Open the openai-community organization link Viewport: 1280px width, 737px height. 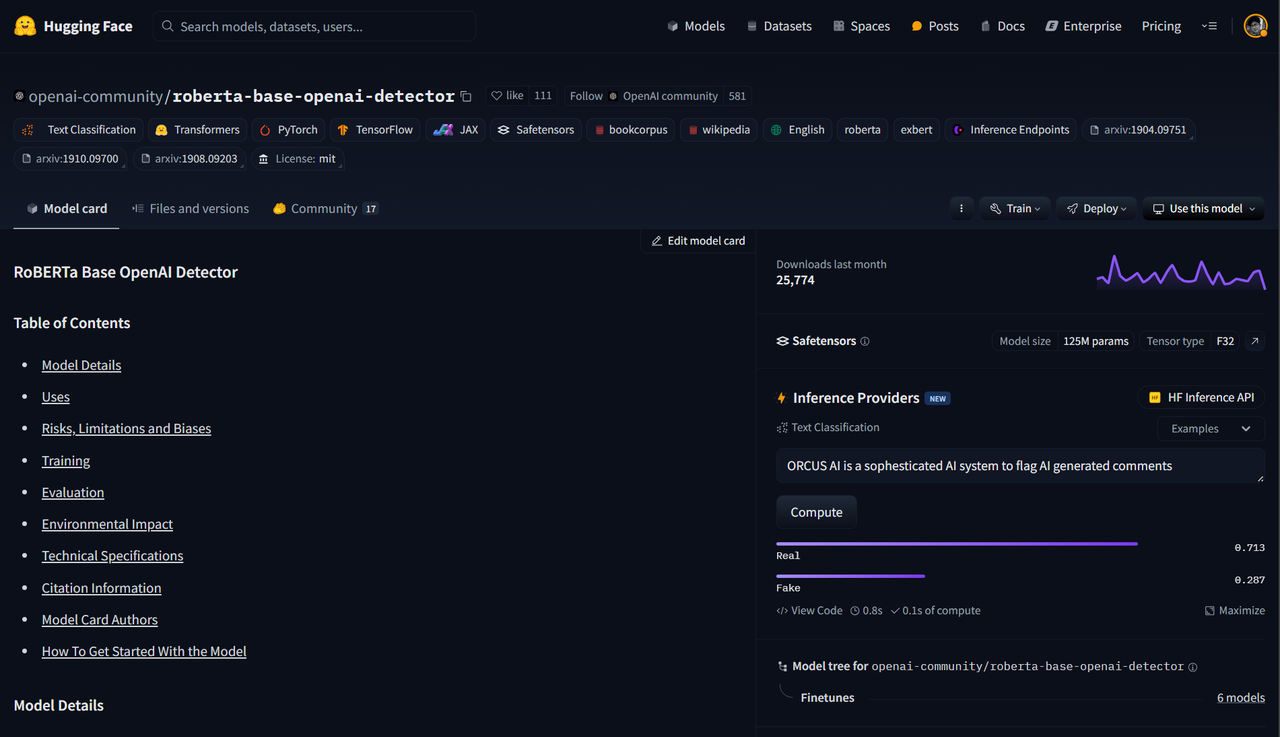95,96
